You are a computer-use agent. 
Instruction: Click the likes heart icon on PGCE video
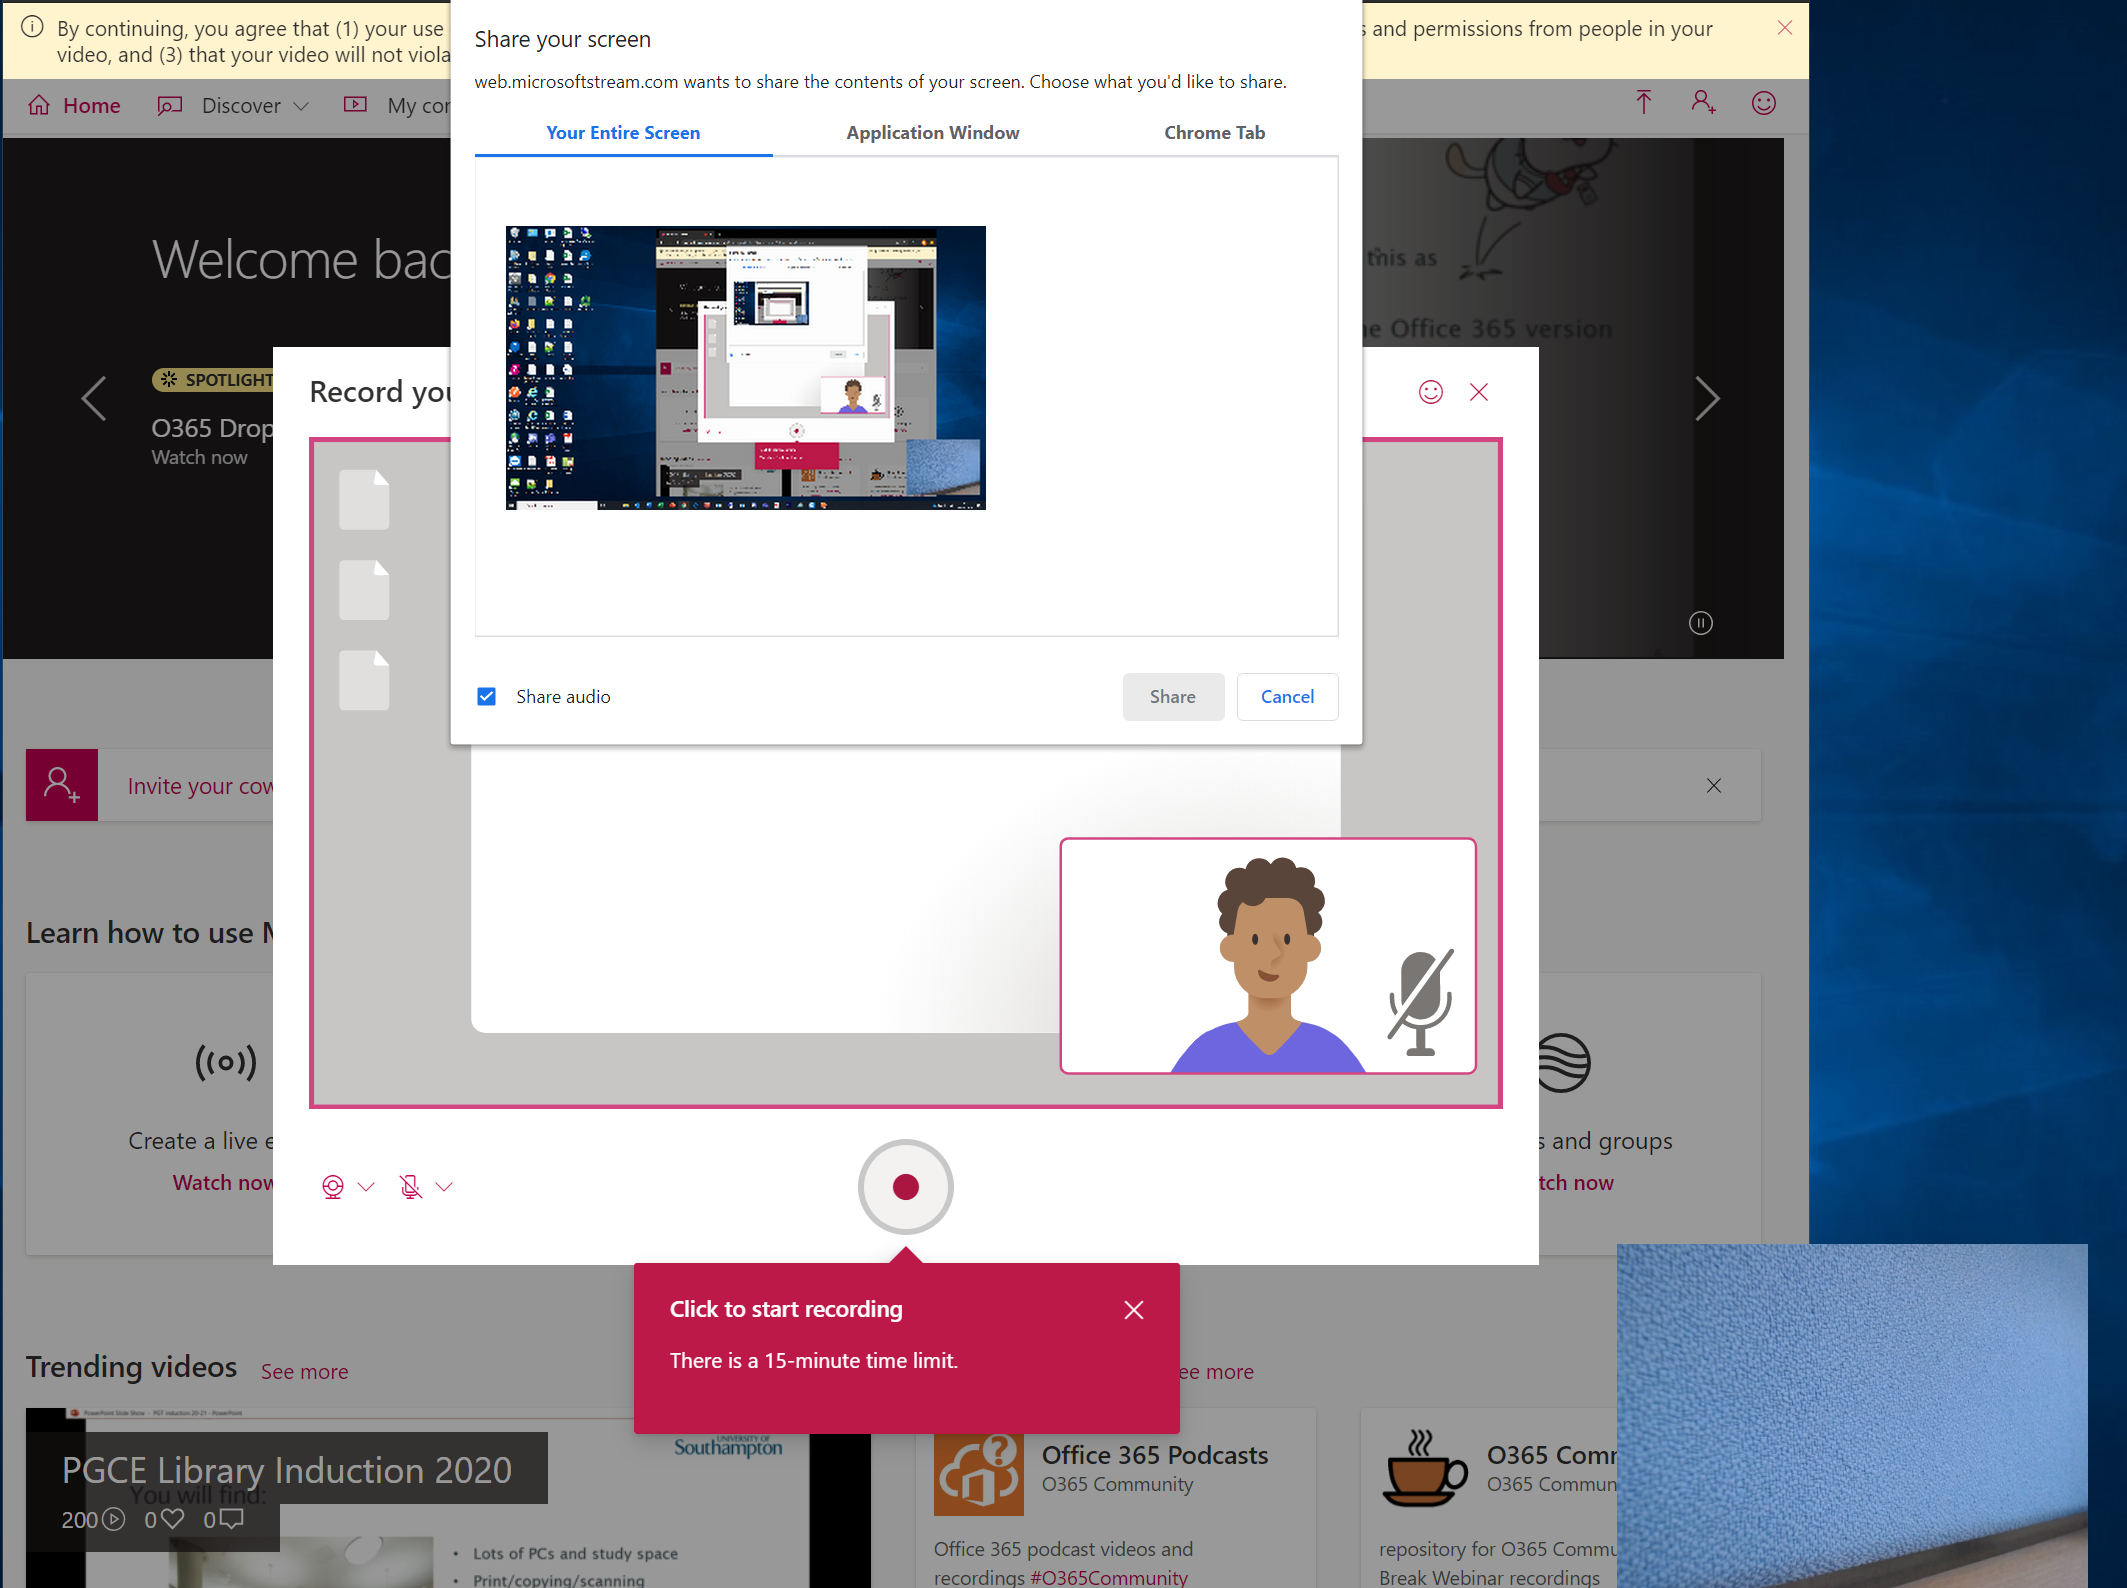point(173,1519)
